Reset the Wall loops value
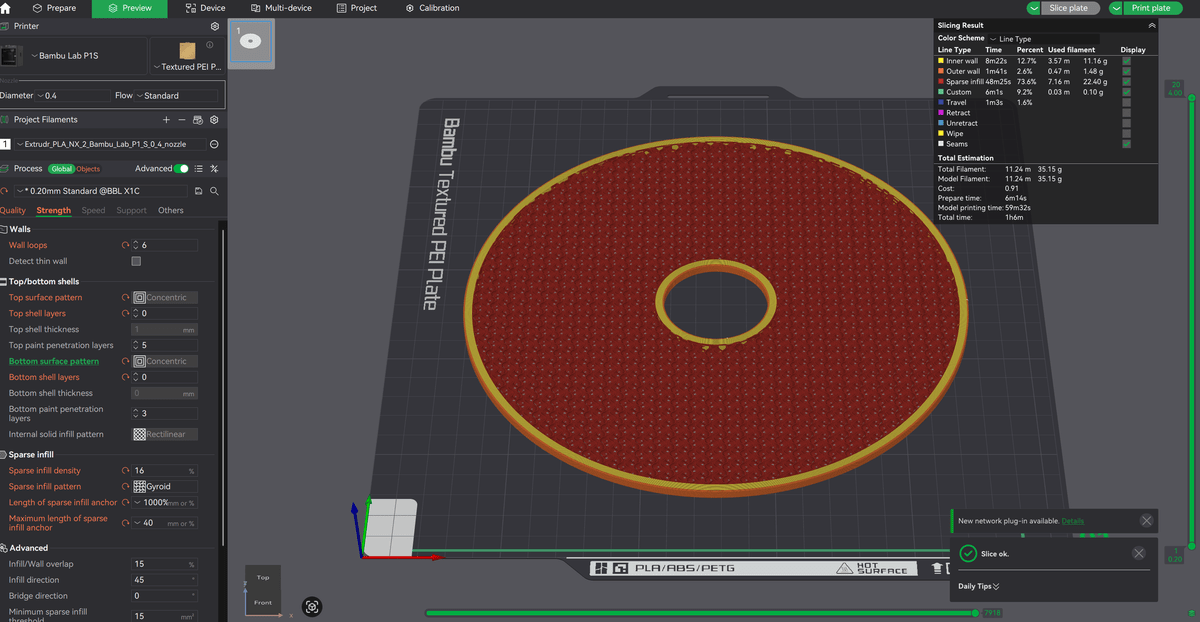 pyautogui.click(x=126, y=245)
